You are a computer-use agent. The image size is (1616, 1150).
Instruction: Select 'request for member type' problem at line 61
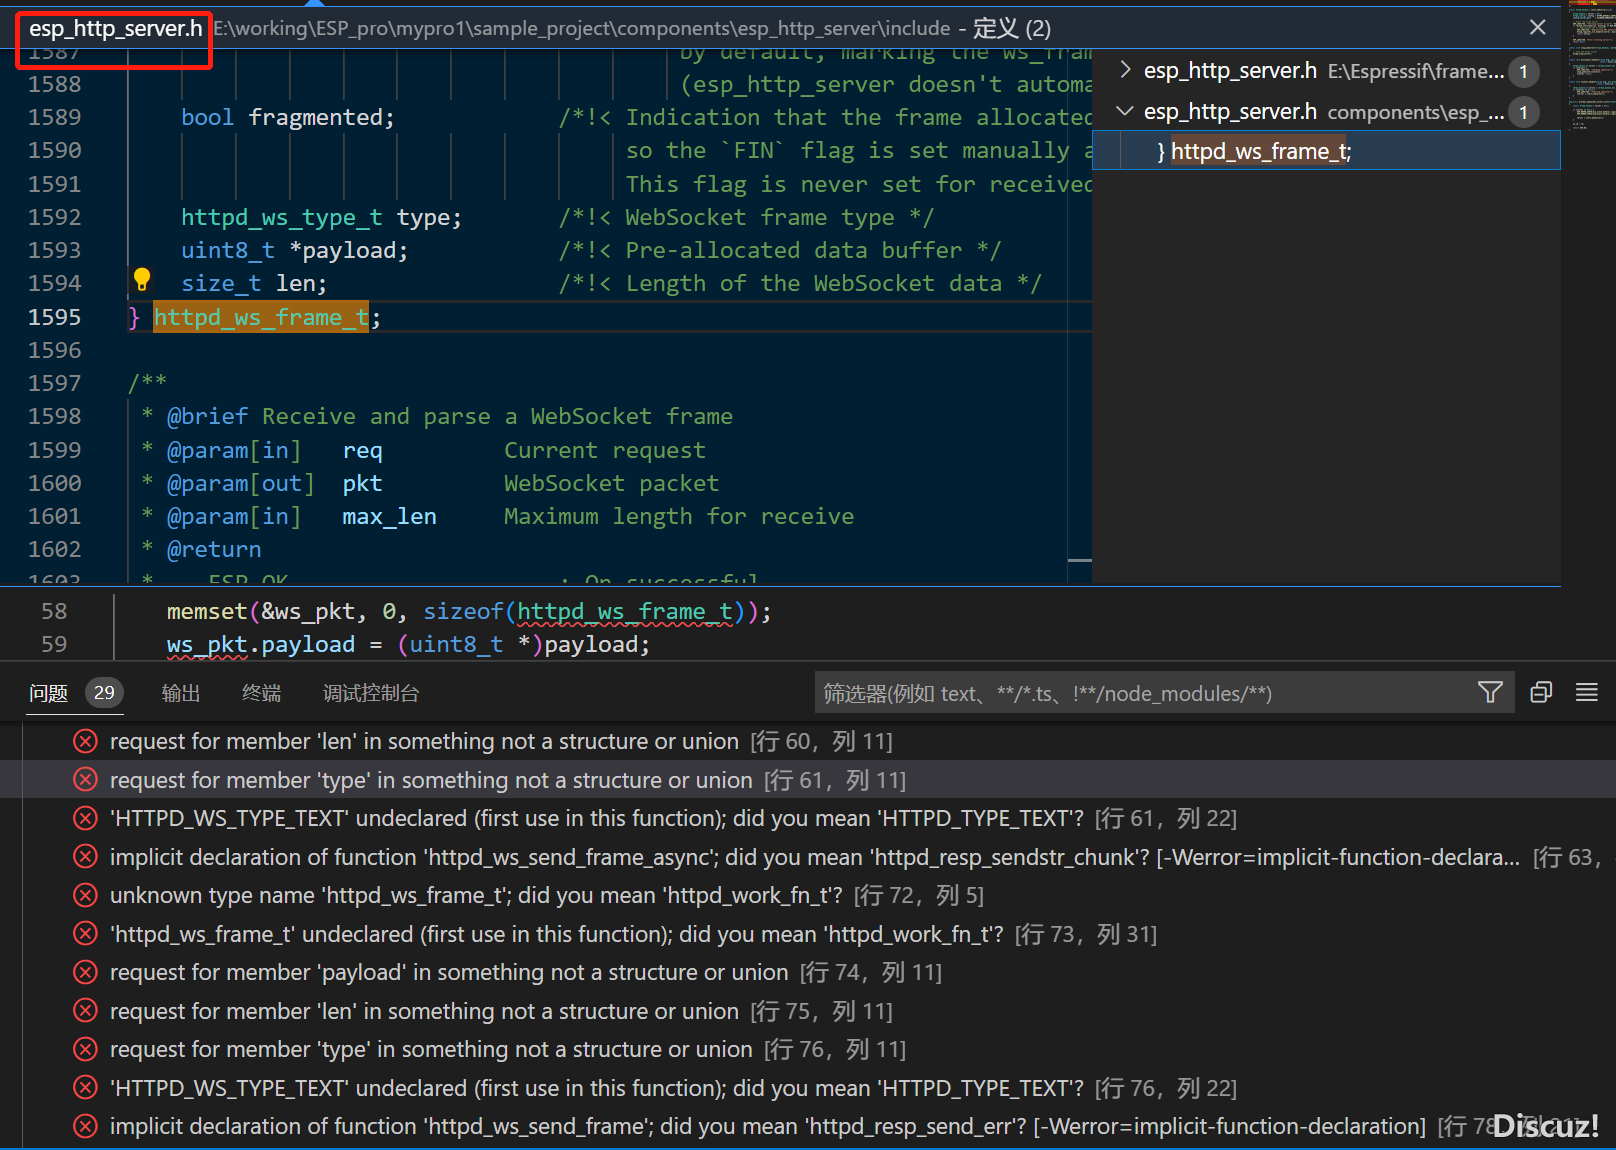click(x=808, y=780)
